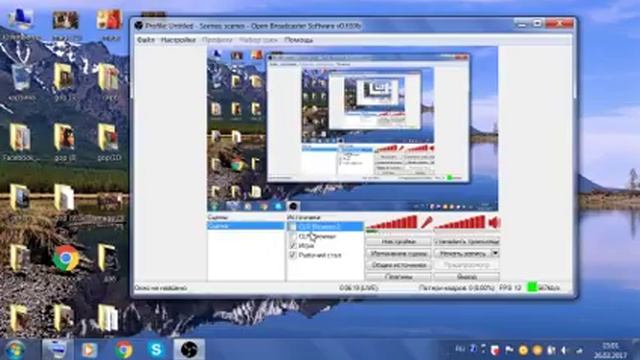Click the Выход button
The height and width of the screenshot is (360, 640).
point(467,277)
